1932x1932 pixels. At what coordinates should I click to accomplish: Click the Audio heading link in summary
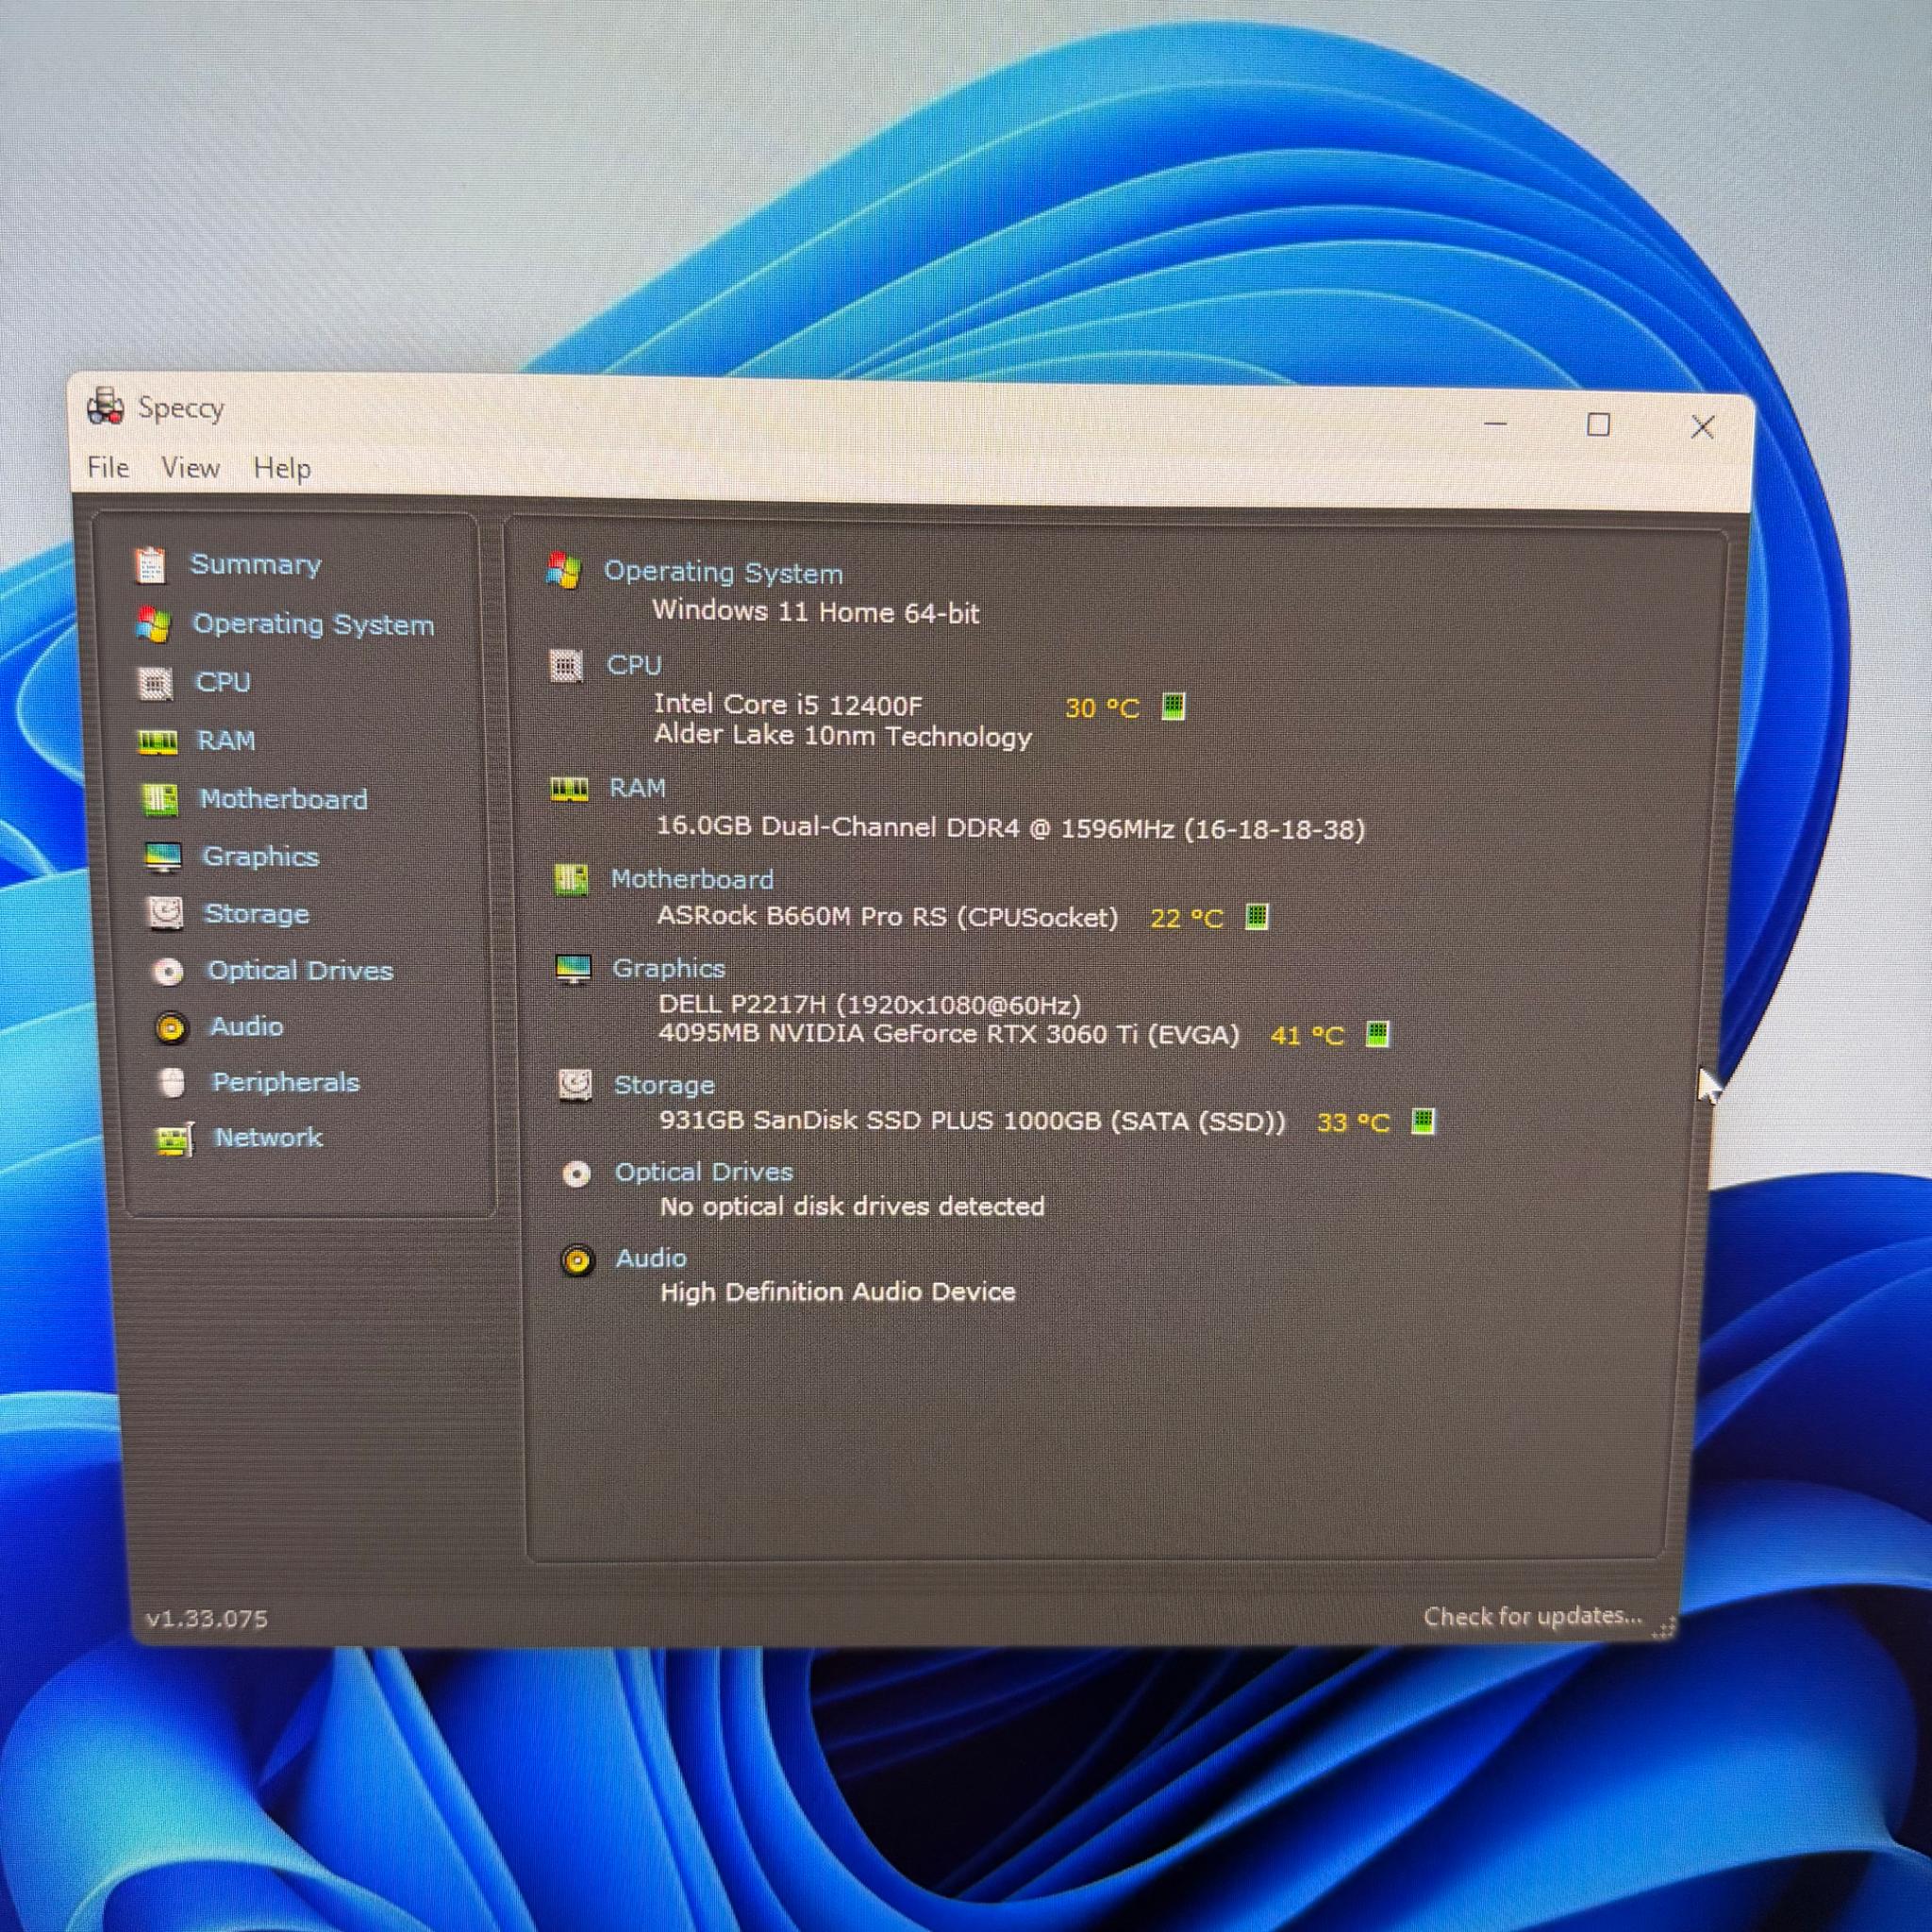(651, 1259)
